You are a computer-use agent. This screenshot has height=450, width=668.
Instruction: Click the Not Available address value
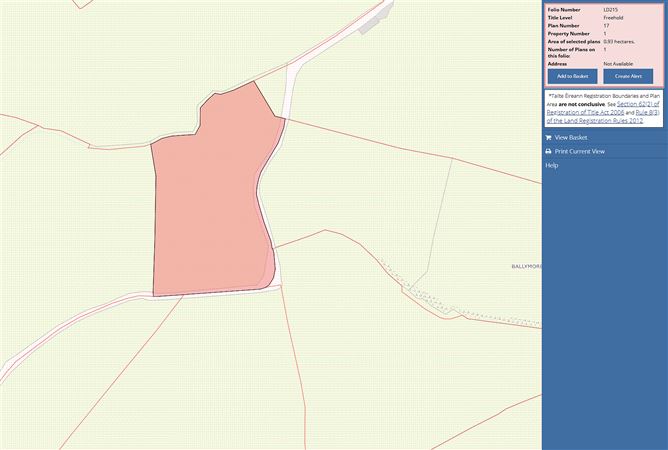tap(620, 64)
